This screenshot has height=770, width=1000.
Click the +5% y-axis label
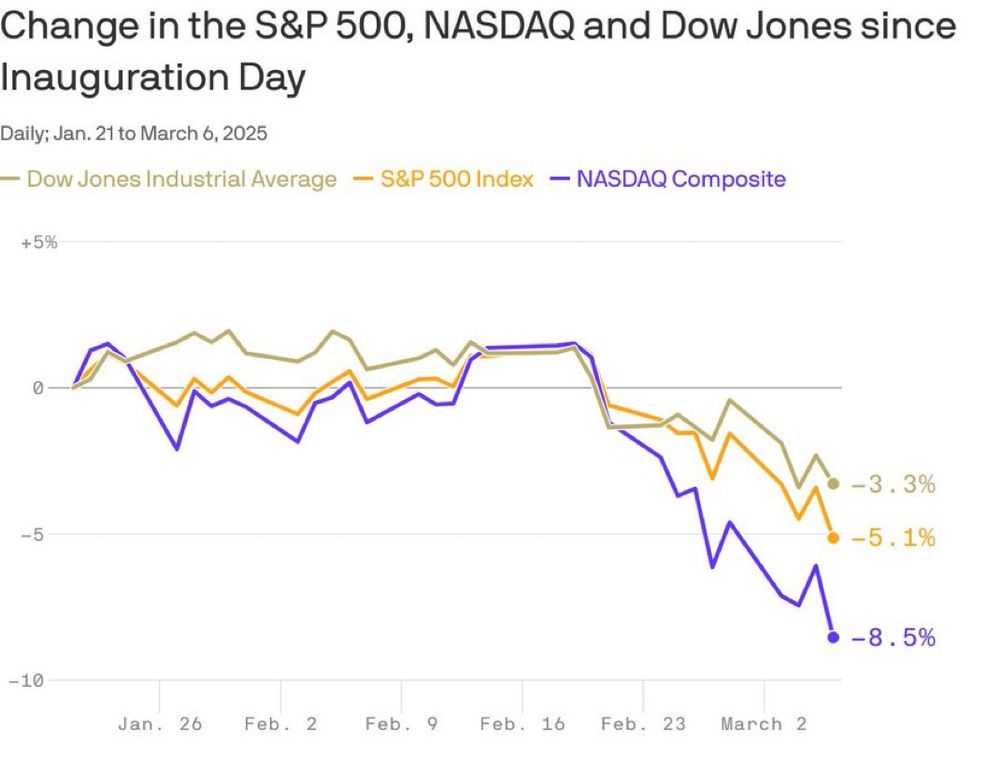[x=39, y=242]
